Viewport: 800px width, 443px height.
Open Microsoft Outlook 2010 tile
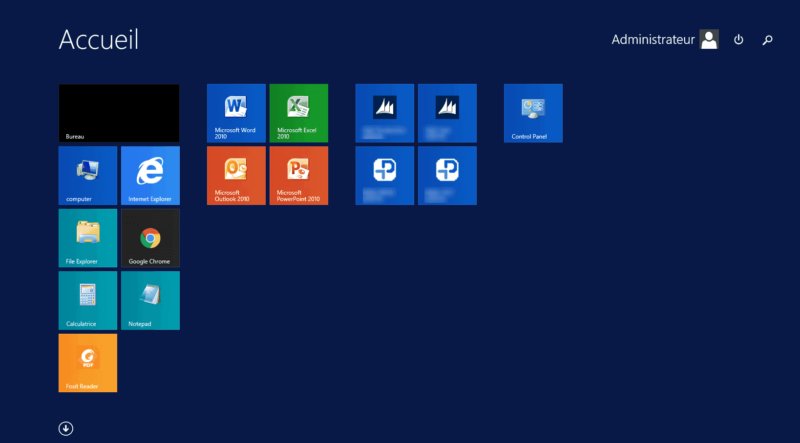[x=236, y=176]
